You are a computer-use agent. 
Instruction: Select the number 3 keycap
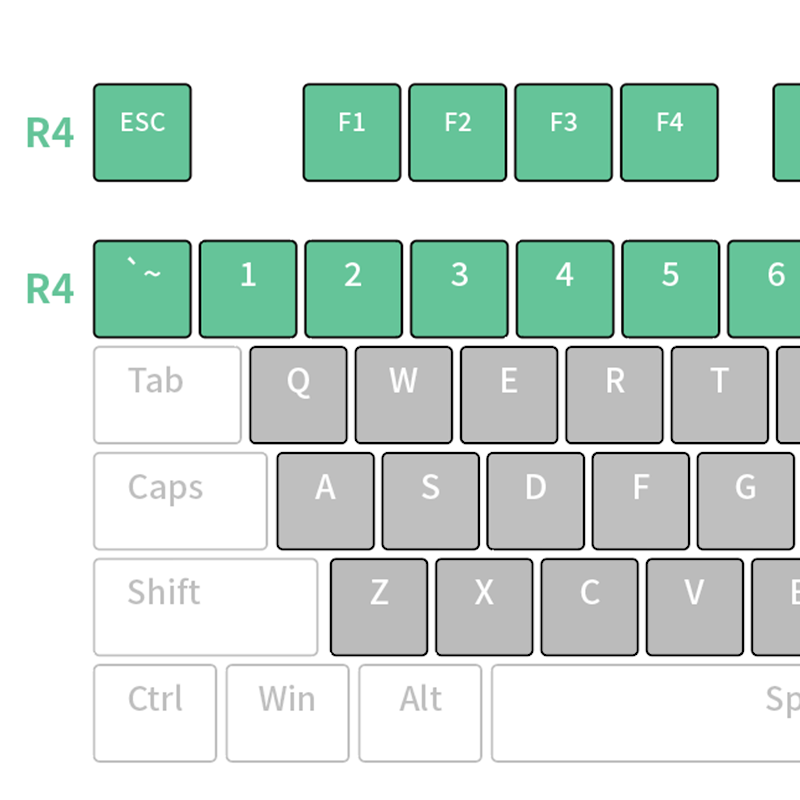coord(459,288)
